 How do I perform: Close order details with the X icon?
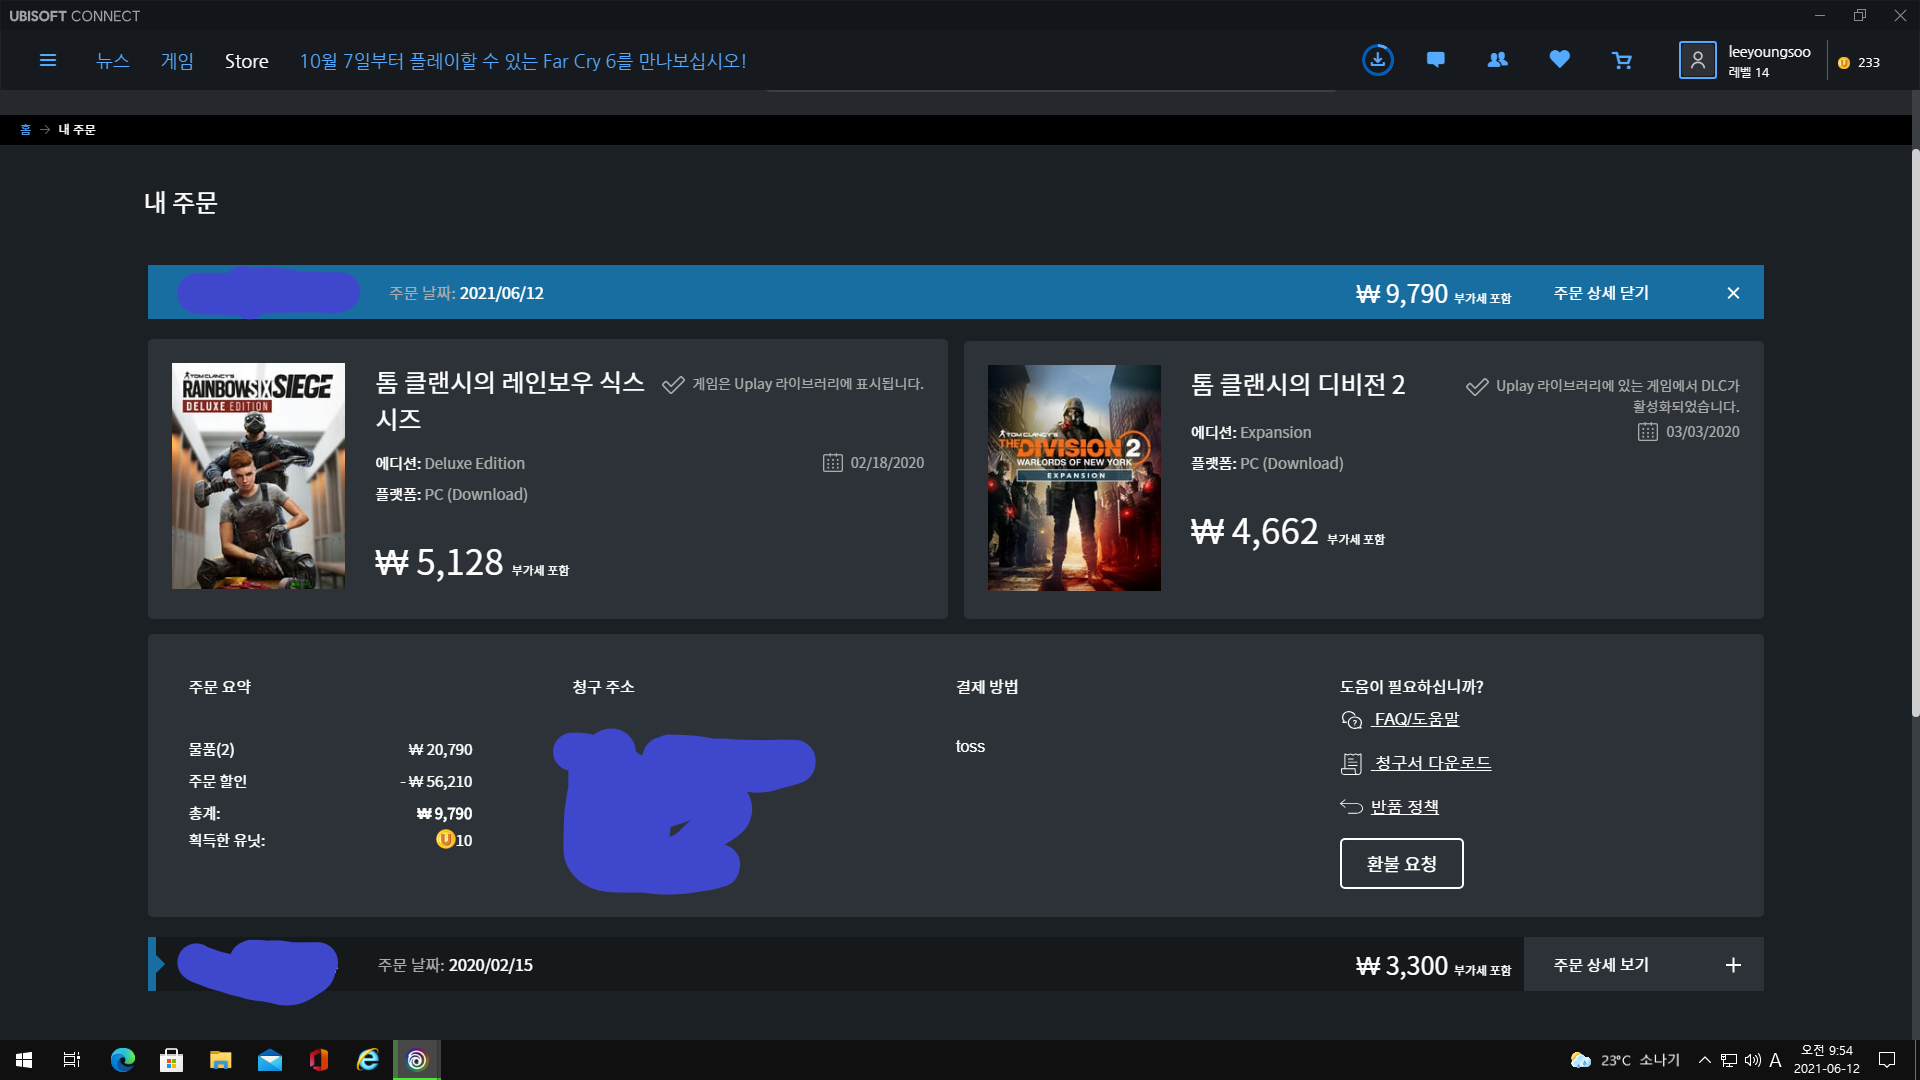[1733, 293]
